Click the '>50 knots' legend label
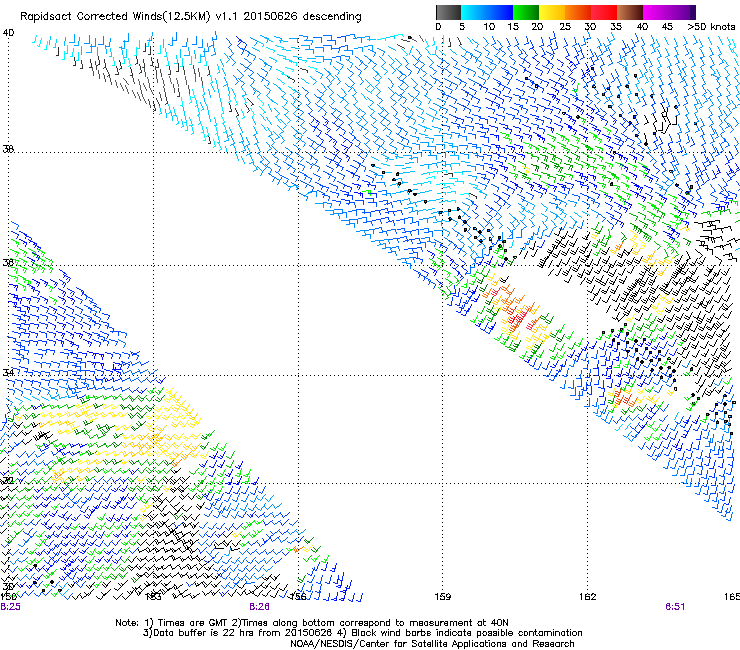 click(711, 27)
